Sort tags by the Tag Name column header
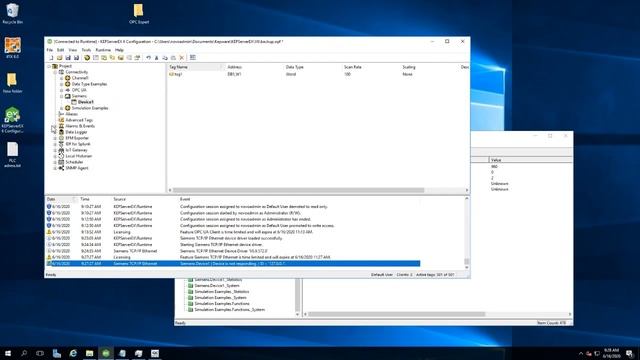The width and height of the screenshot is (640, 360). [x=196, y=67]
